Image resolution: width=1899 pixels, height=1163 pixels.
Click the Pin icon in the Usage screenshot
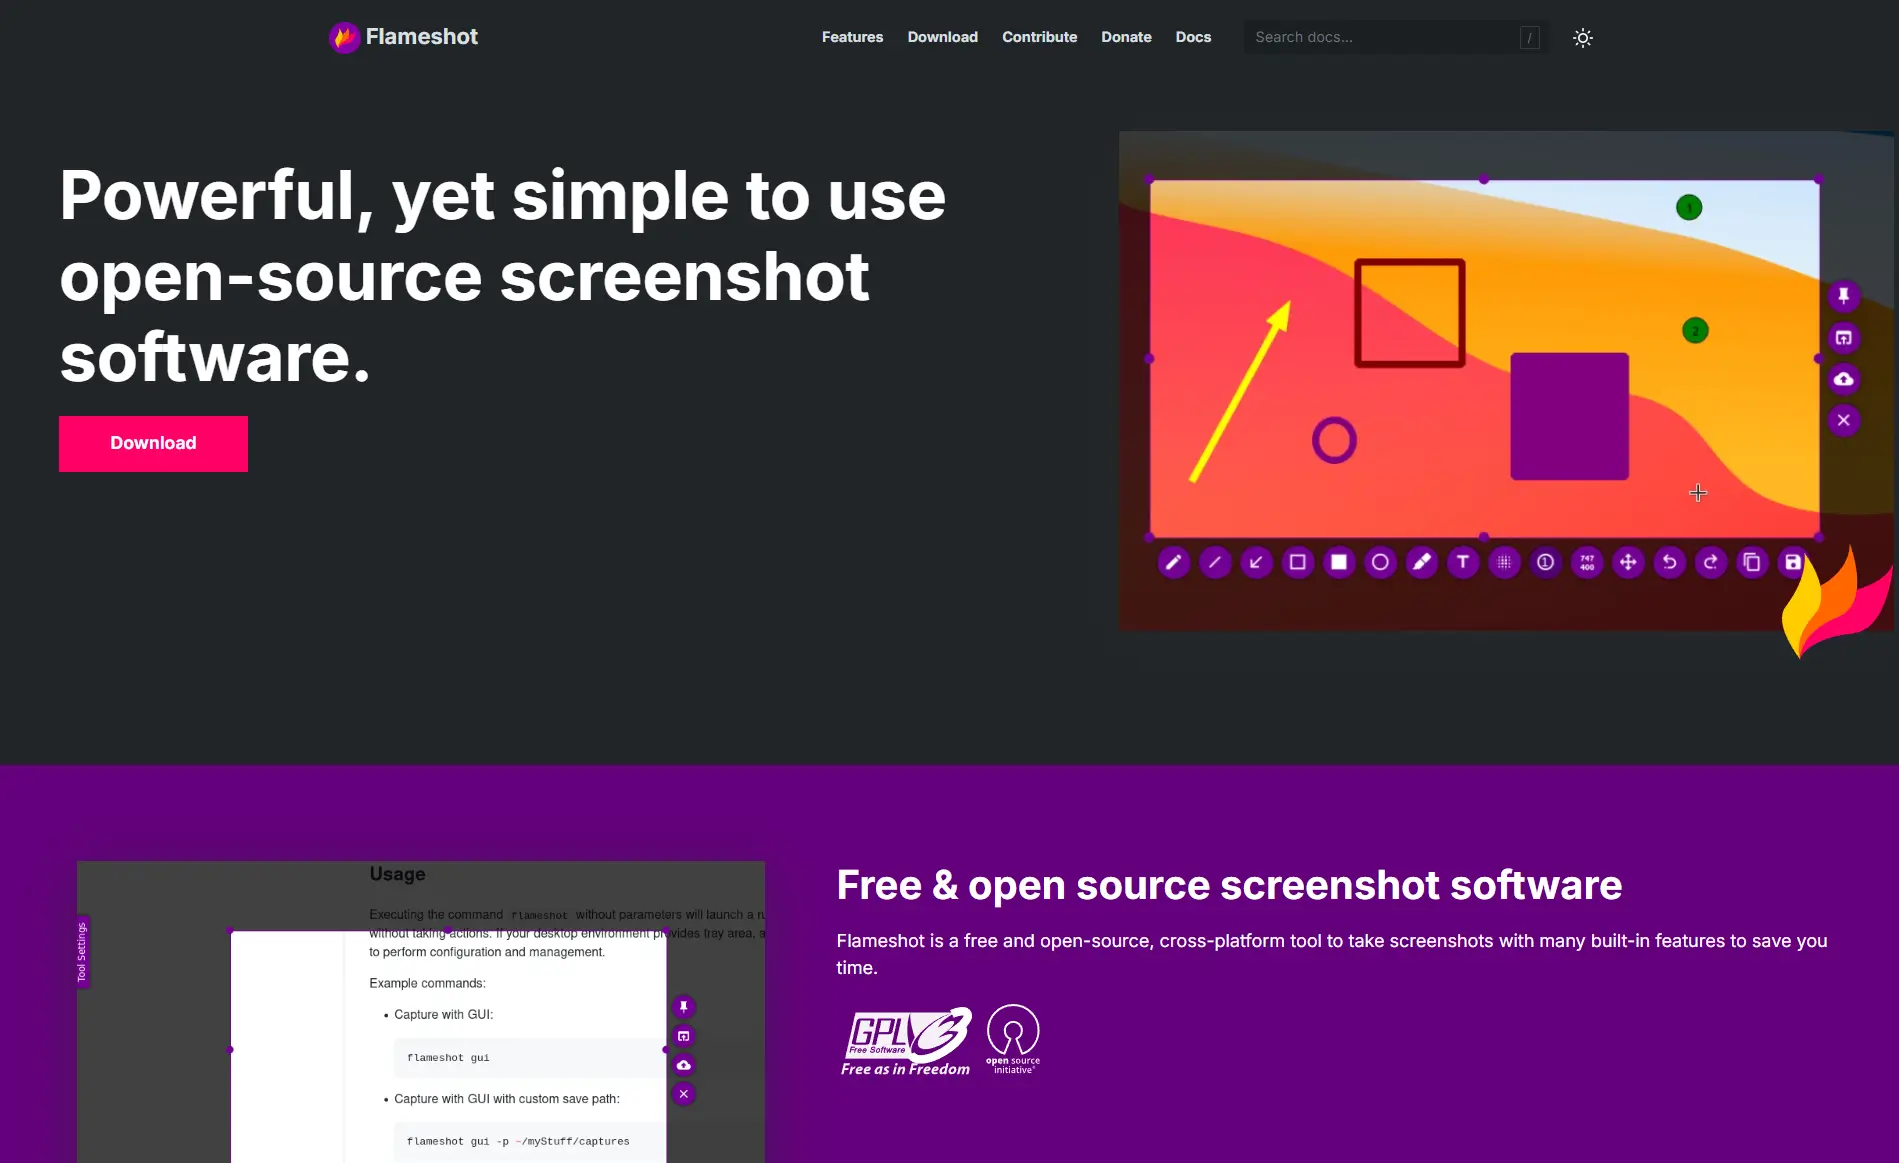684,1007
